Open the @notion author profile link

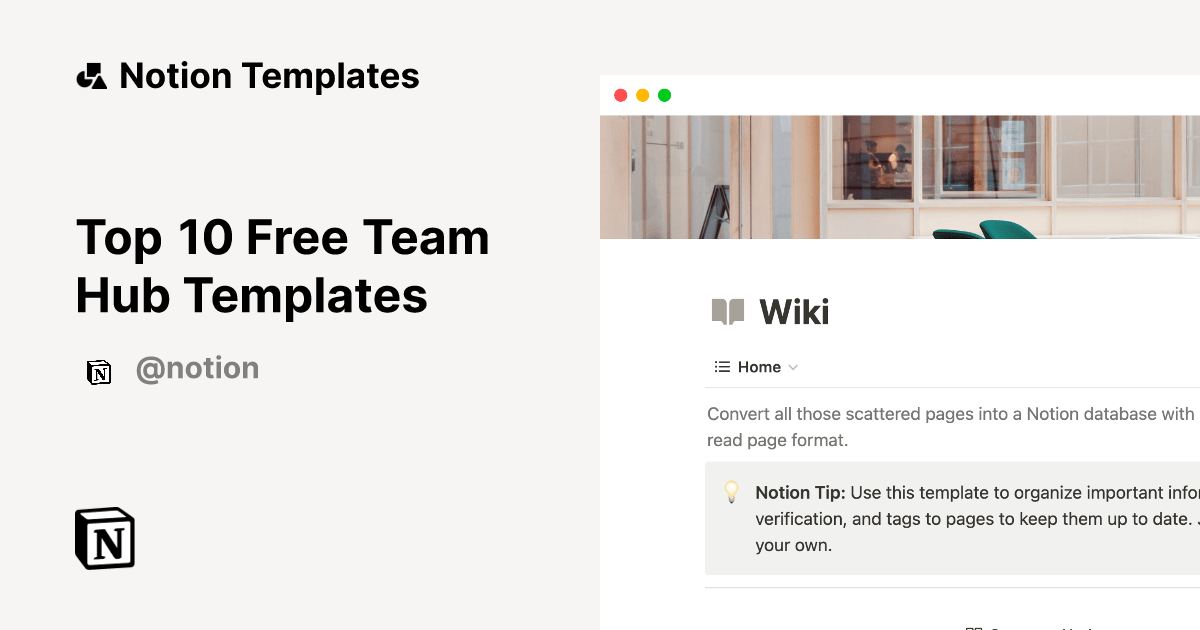coord(197,368)
